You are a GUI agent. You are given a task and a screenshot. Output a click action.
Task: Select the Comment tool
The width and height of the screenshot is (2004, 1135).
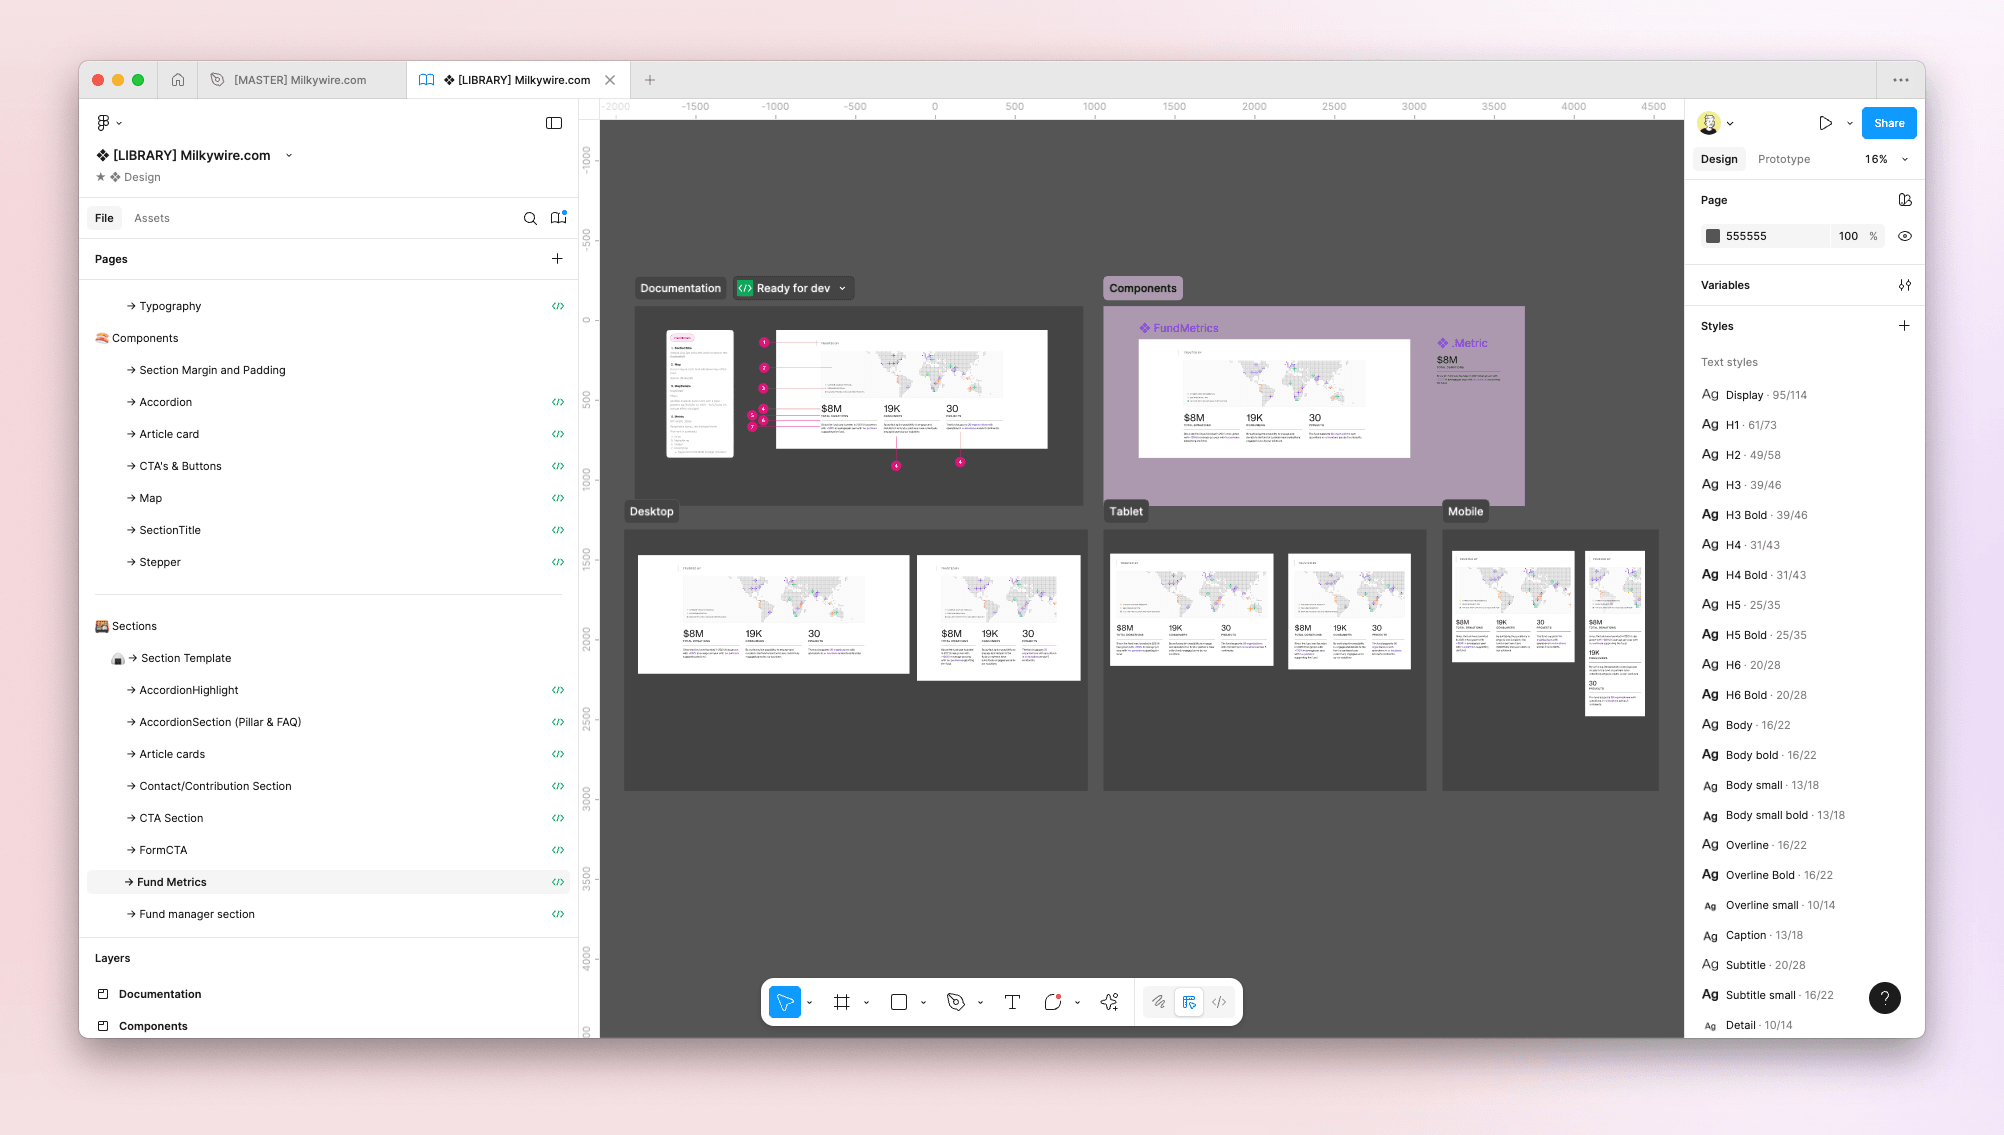[1053, 1002]
